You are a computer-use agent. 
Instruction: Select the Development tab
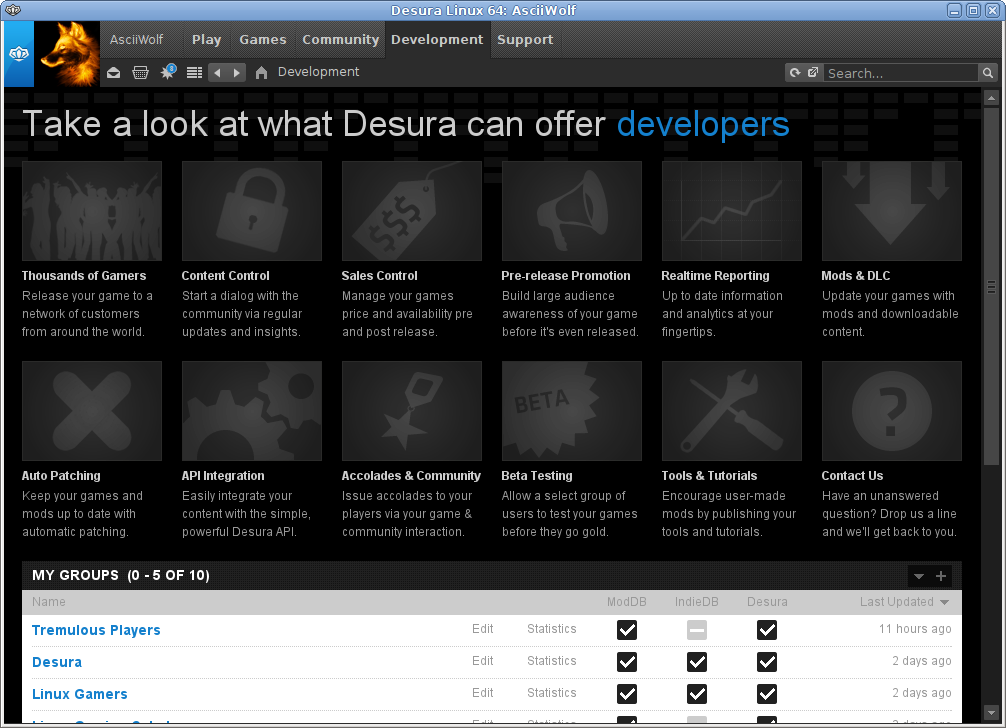tap(437, 40)
